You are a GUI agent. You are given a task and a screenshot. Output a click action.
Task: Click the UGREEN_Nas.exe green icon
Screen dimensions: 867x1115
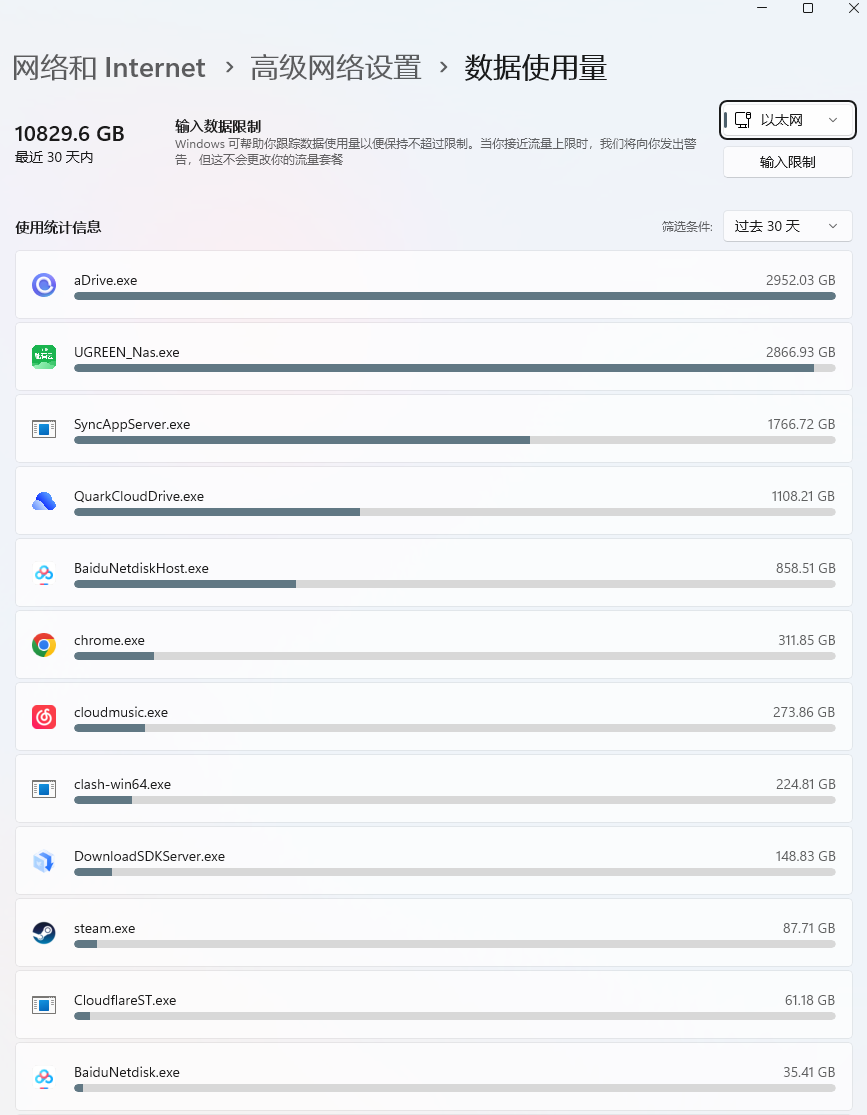pyautogui.click(x=44, y=357)
